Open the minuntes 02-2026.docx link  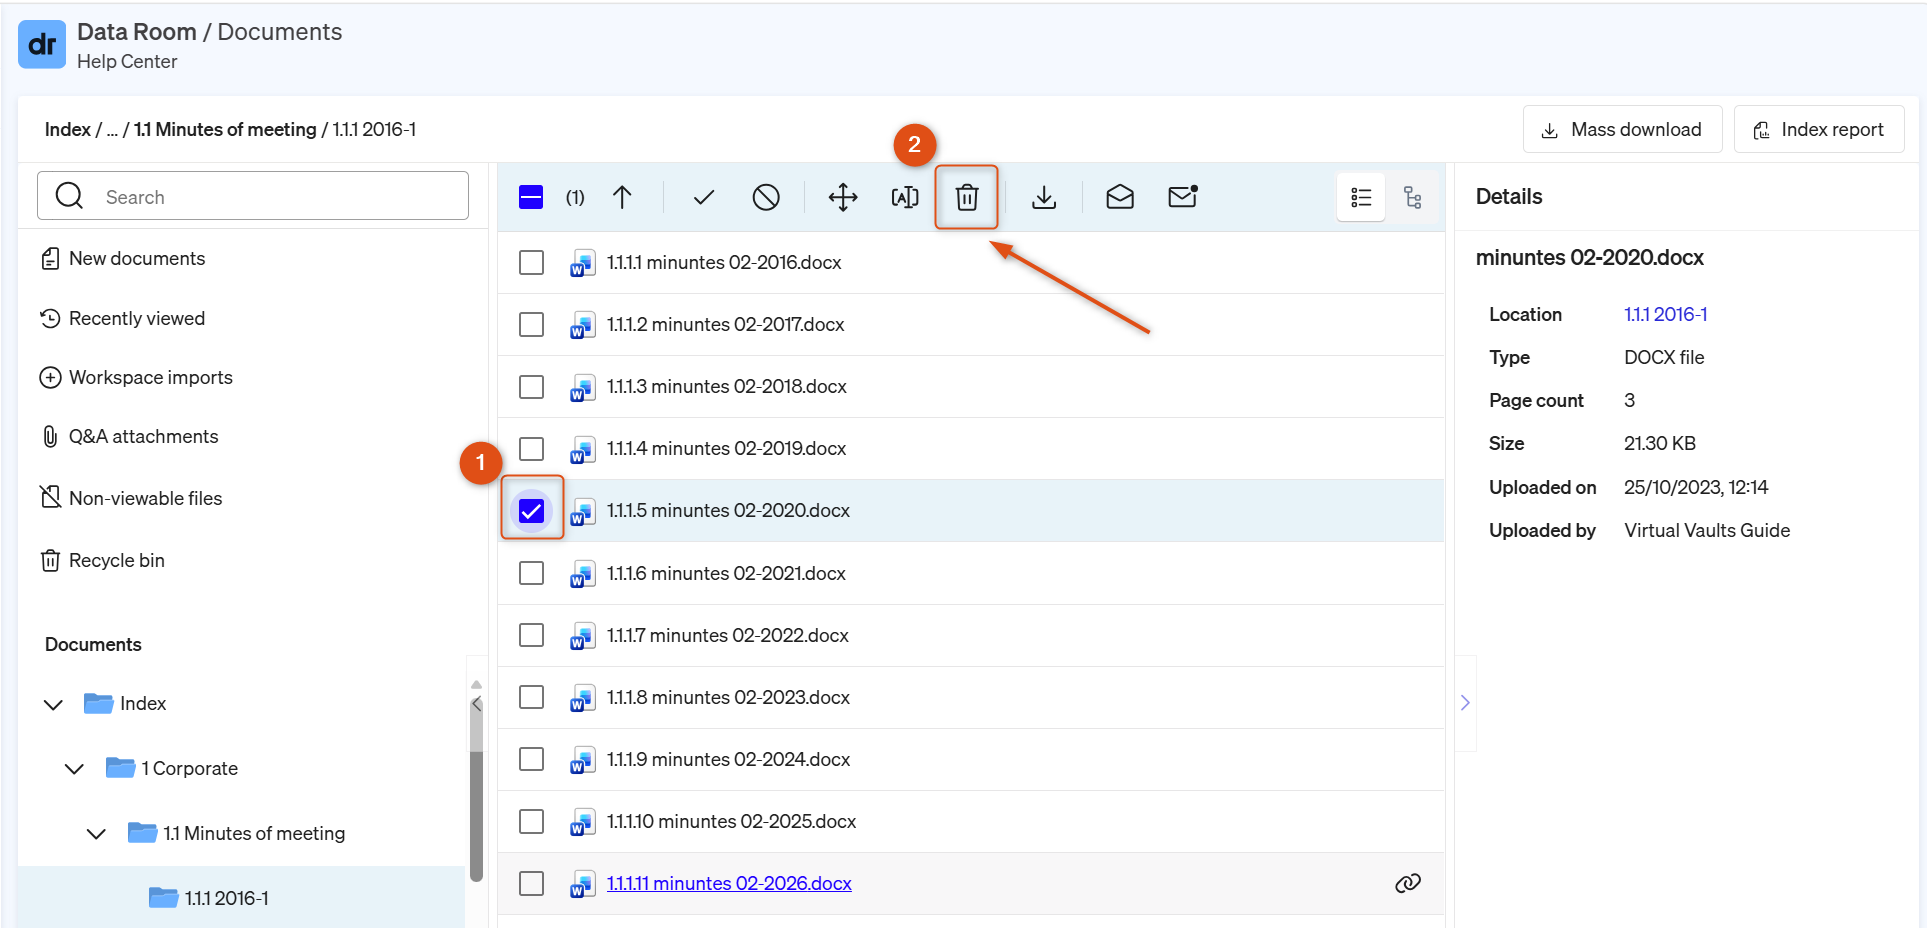pos(729,883)
